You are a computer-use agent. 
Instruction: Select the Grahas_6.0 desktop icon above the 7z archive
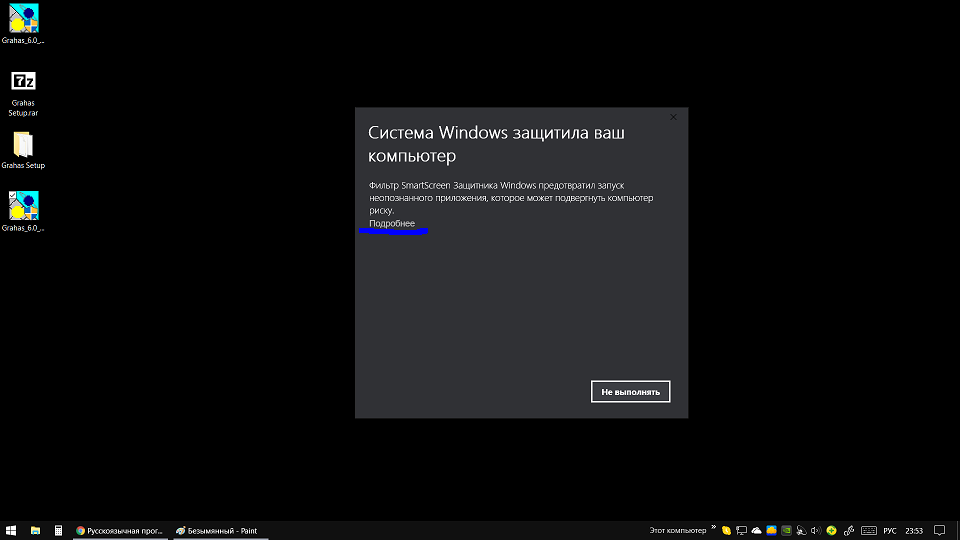[x=23, y=24]
